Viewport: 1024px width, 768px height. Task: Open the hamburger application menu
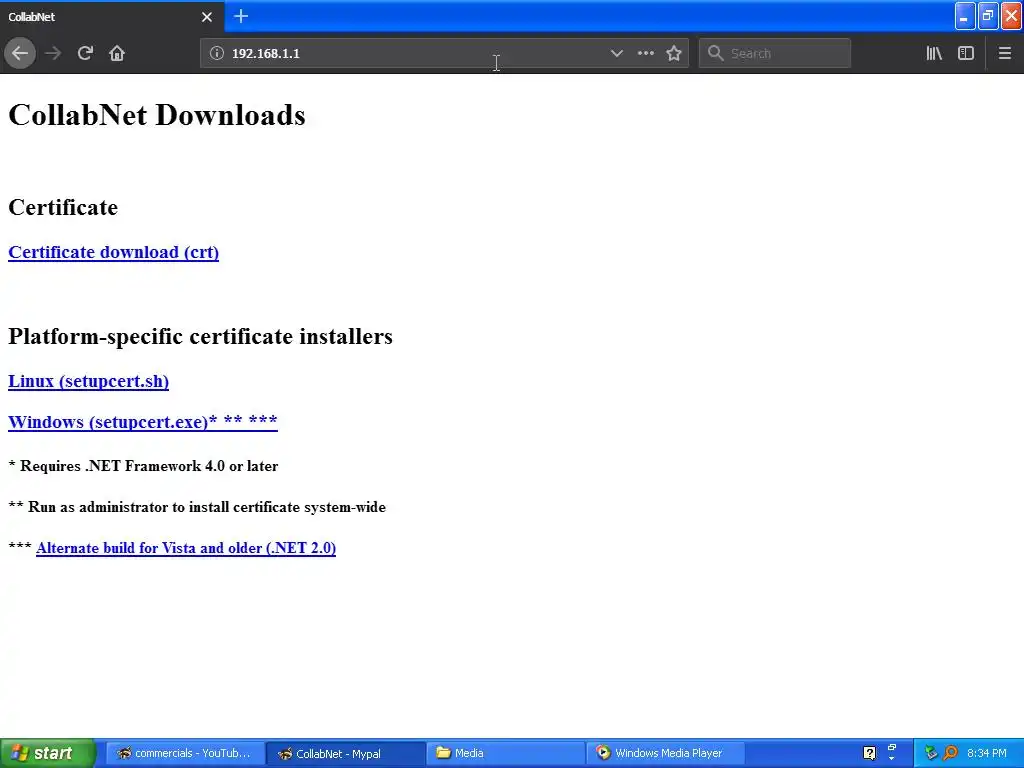(x=1005, y=53)
